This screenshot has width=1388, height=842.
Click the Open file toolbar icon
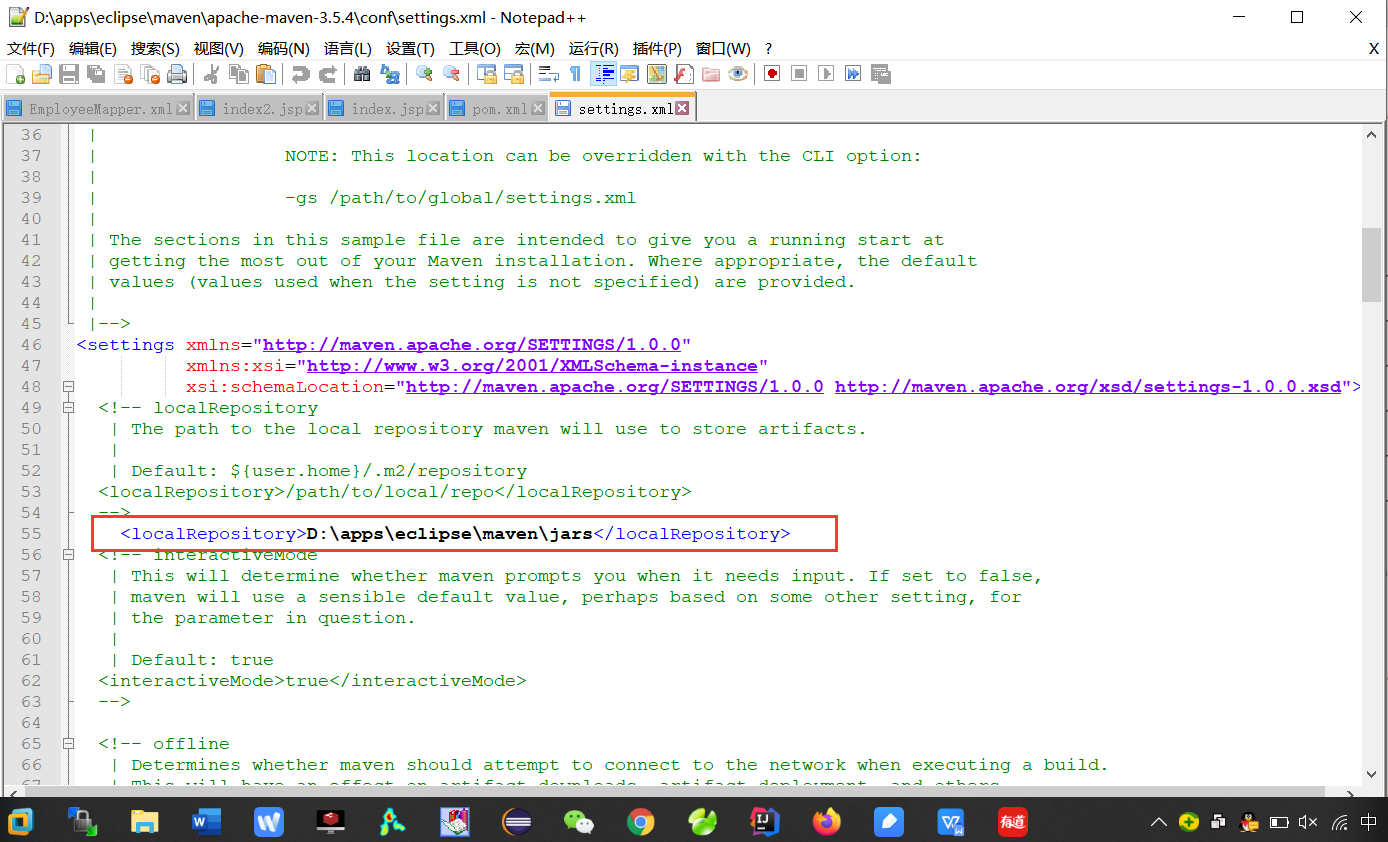click(x=42, y=74)
